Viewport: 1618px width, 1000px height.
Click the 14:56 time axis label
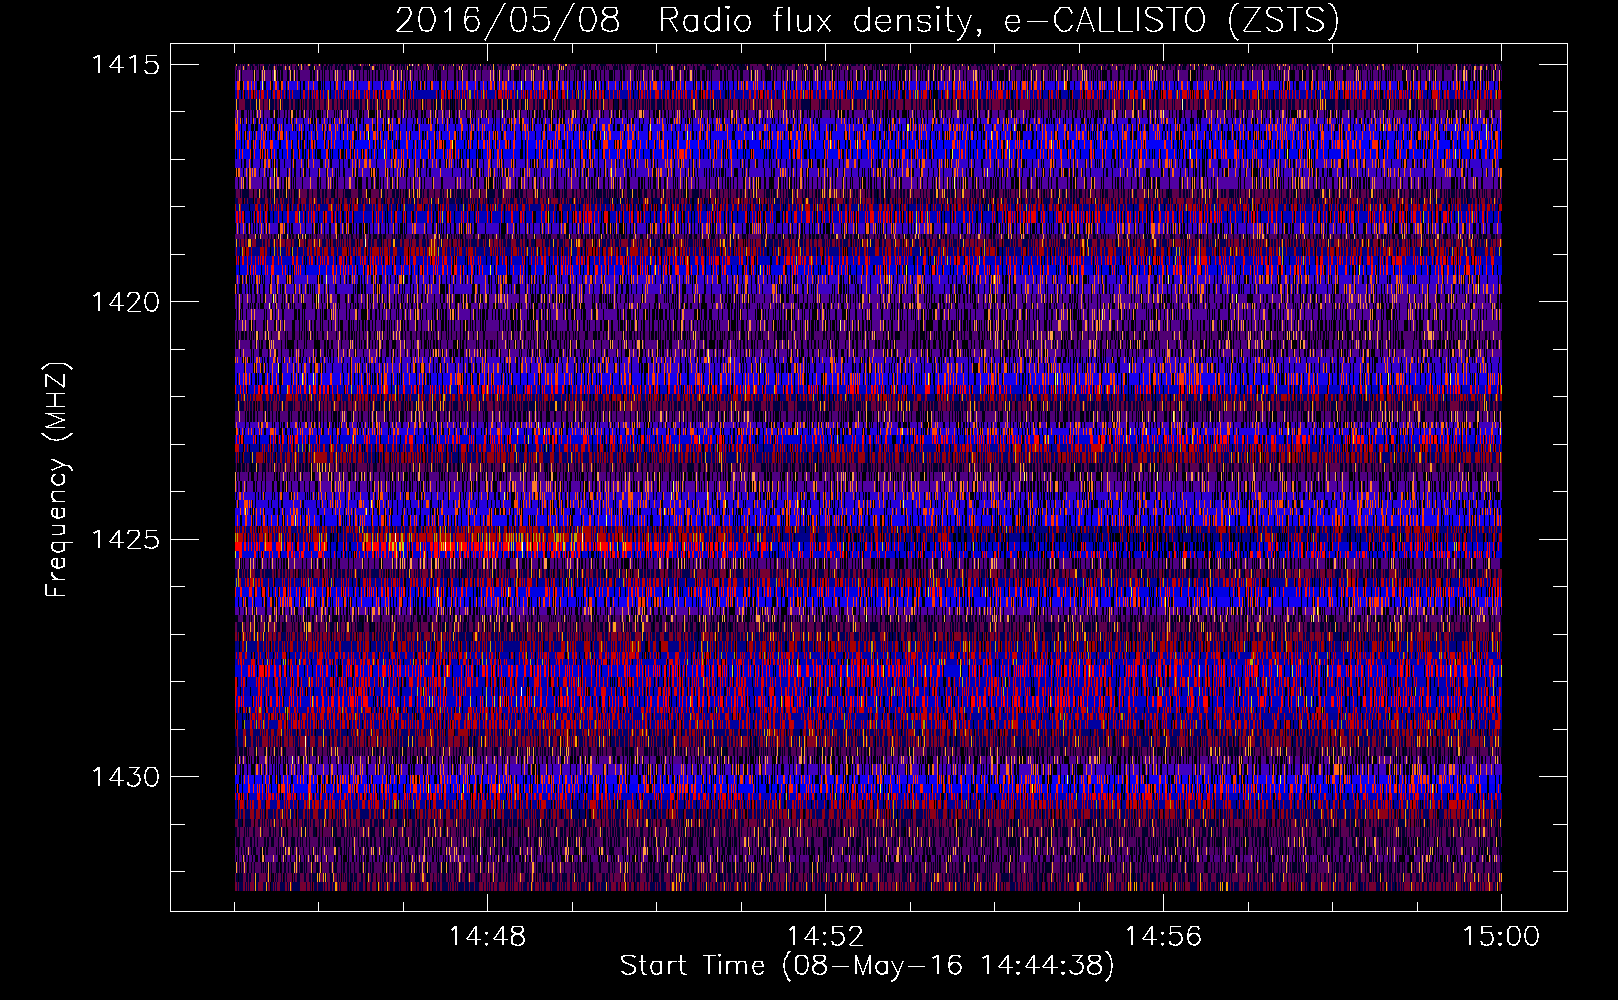point(1163,937)
